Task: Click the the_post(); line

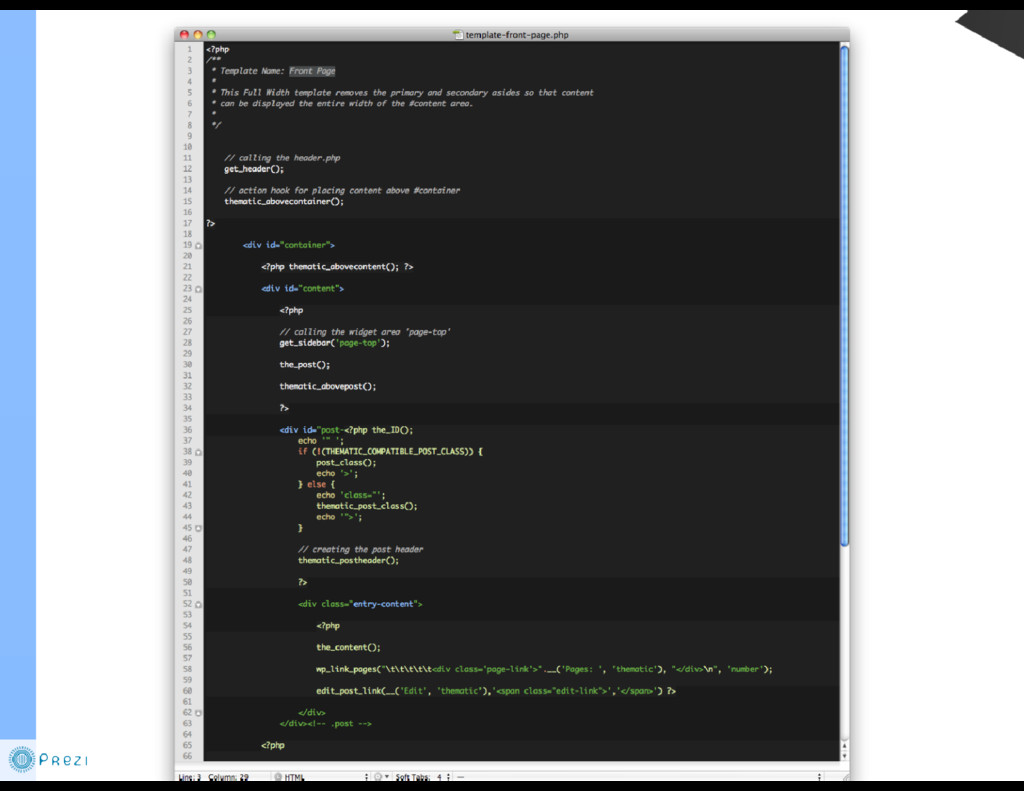Action: (x=305, y=364)
